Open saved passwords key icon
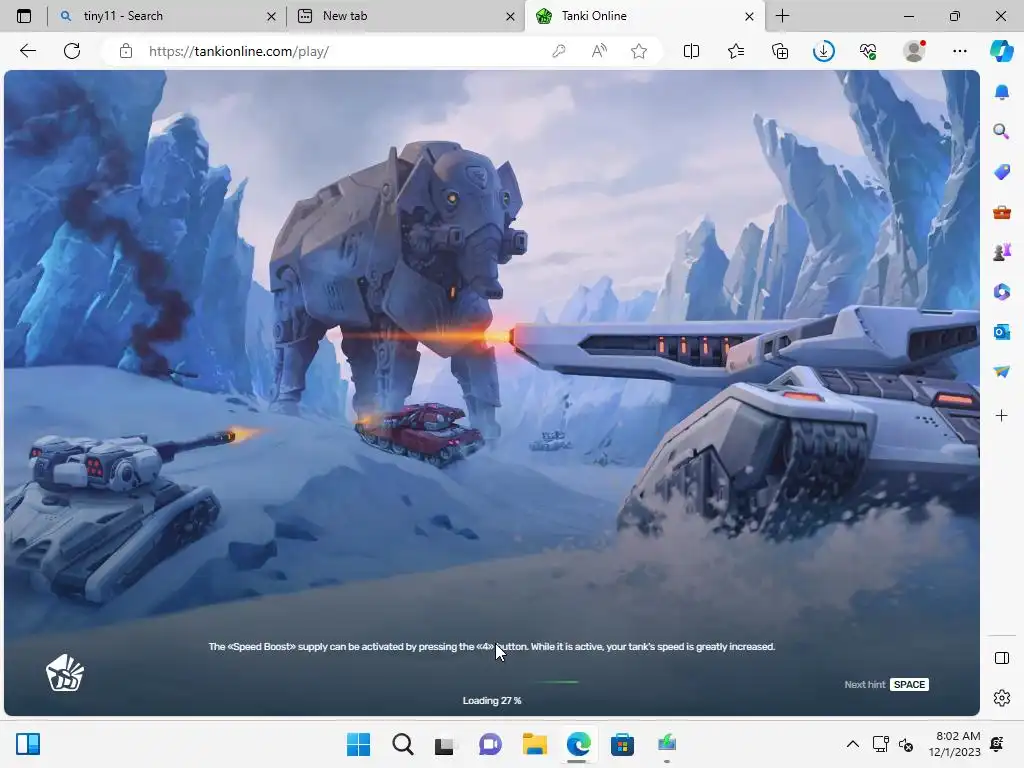This screenshot has width=1024, height=768. point(558,51)
